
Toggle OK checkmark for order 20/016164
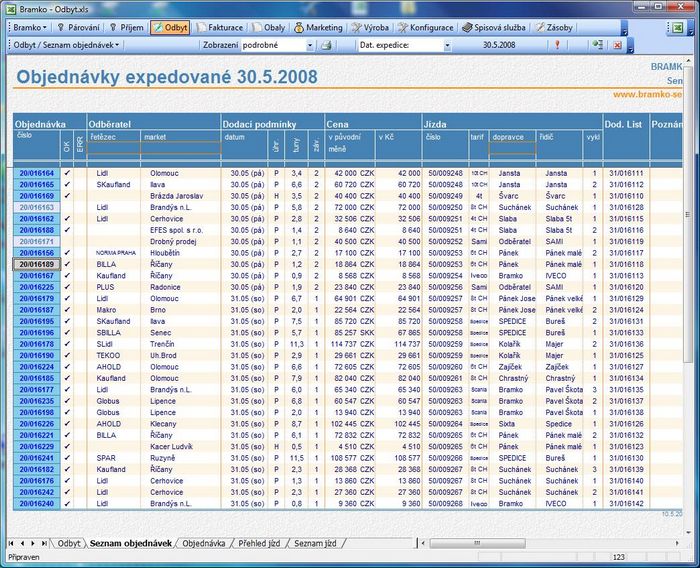tap(67, 173)
